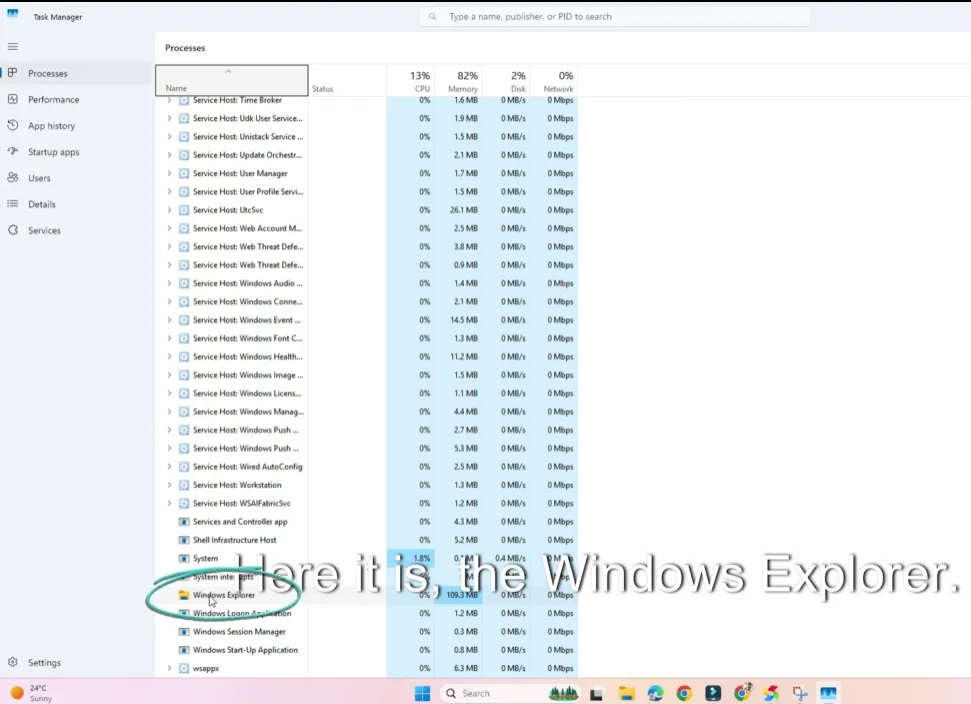Image resolution: width=971 pixels, height=704 pixels.
Task: Click the System process icon
Action: coord(184,558)
